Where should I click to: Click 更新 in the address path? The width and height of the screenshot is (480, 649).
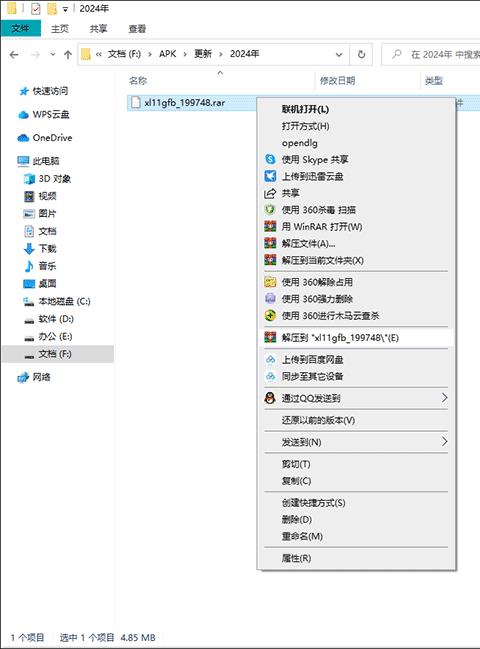click(203, 54)
